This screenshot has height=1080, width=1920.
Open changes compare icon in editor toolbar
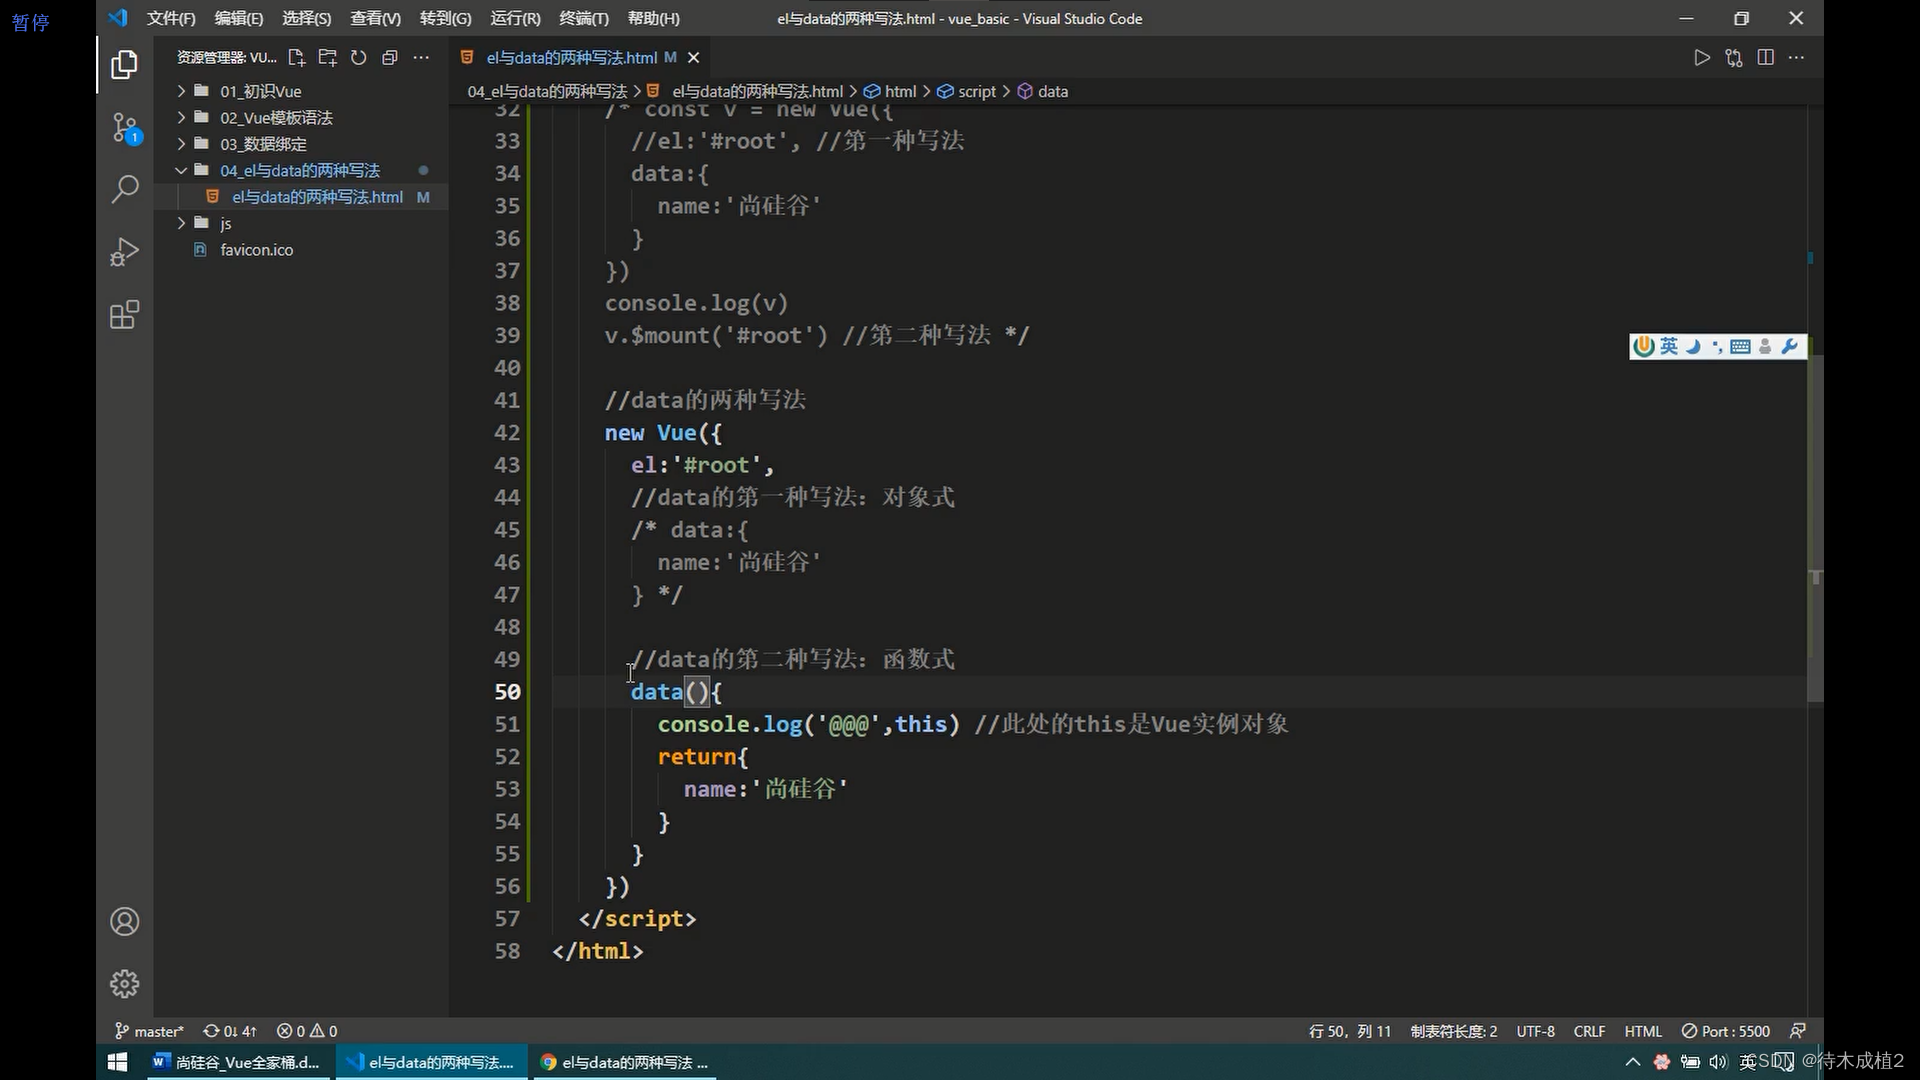pyautogui.click(x=1734, y=58)
